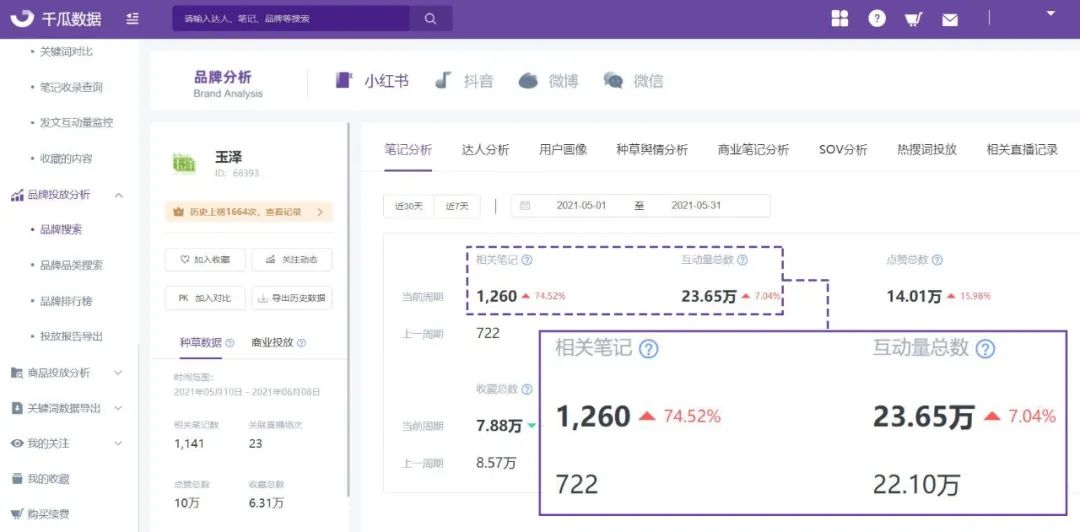Click the 千瓜数据 logo
Screen dimensions: 1080x532
pyautogui.click(x=56, y=19)
